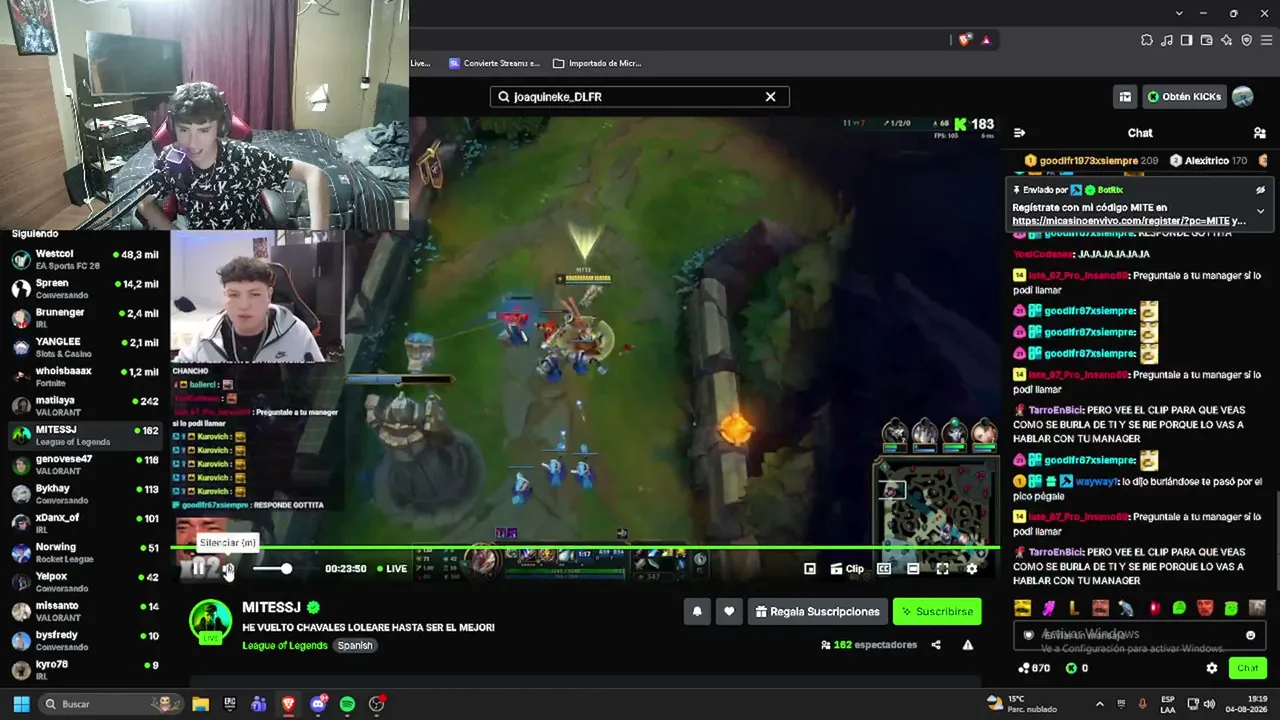
Task: Open channel points balance 870
Action: 1034,668
